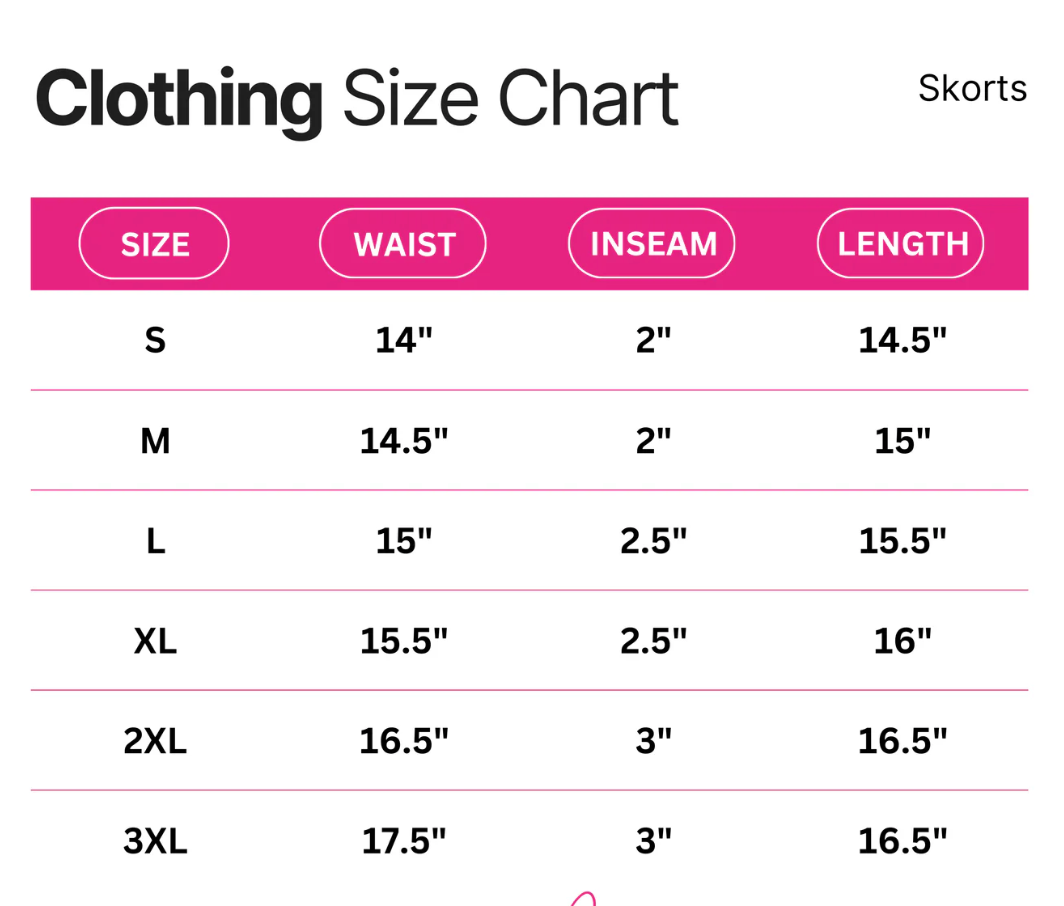Screen dimensions: 1064x906
Task: Click the inseam value for size L
Action: click(x=653, y=541)
